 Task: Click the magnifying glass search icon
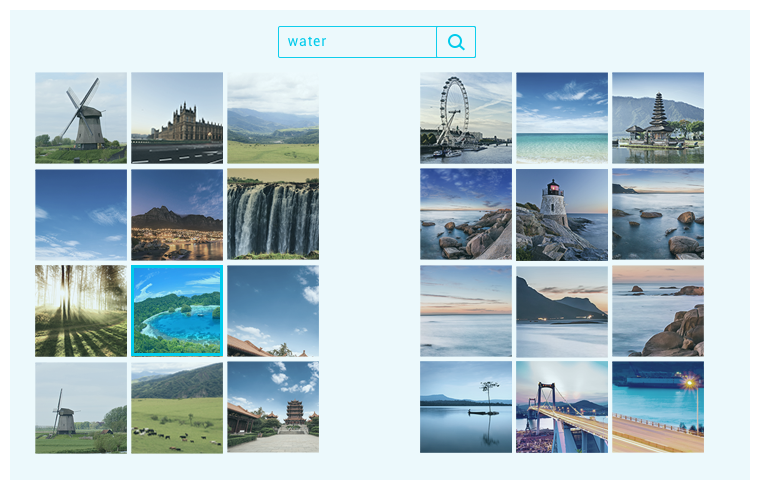456,42
